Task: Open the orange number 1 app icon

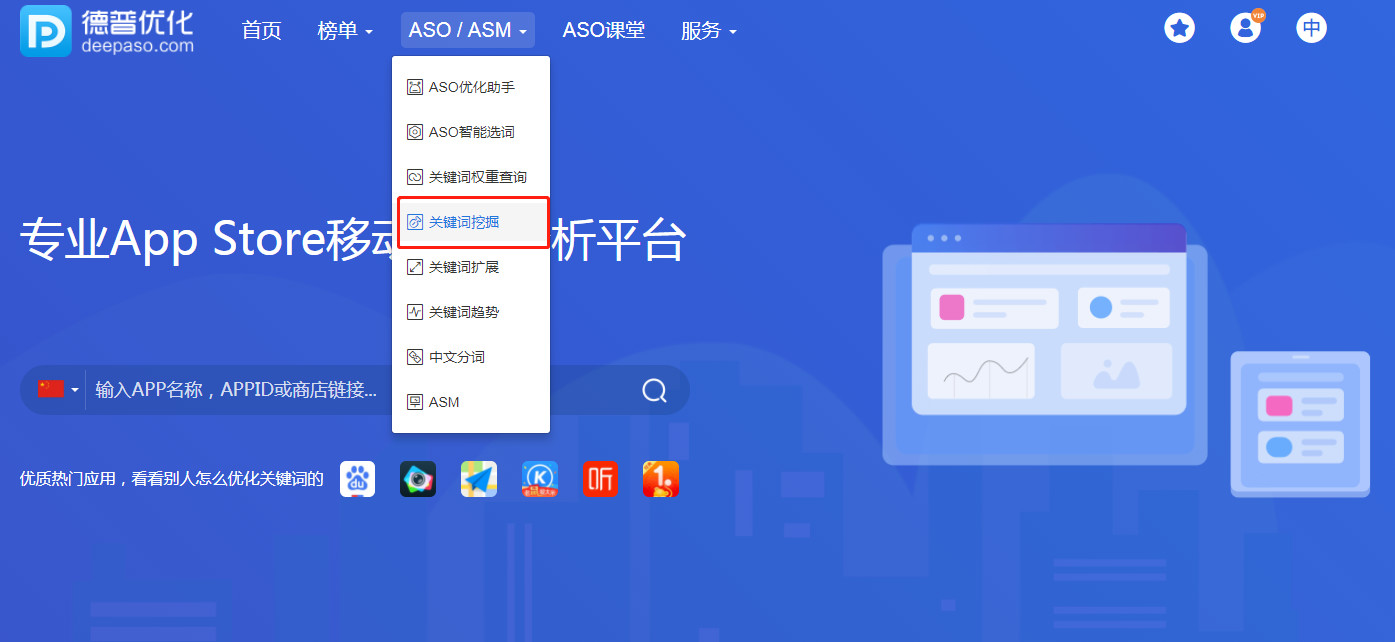Action: coord(661,479)
